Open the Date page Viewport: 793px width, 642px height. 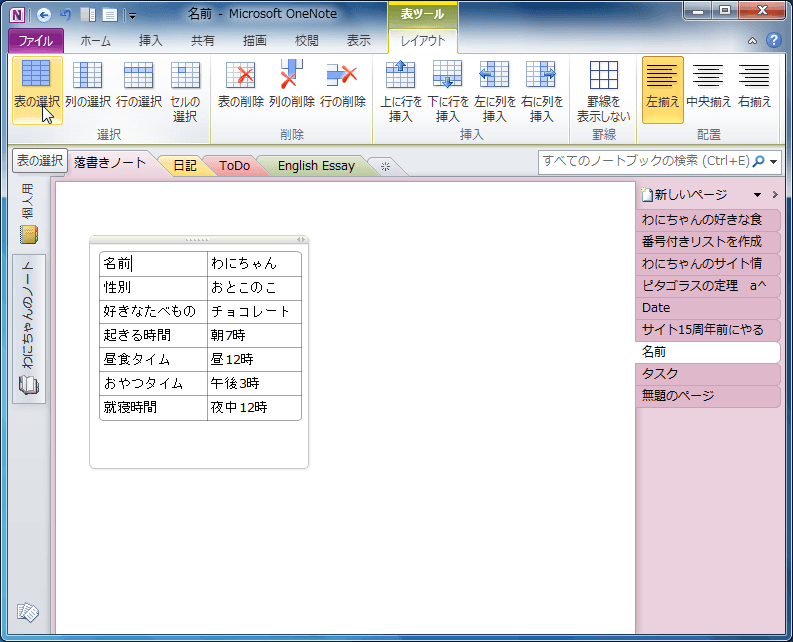(707, 308)
